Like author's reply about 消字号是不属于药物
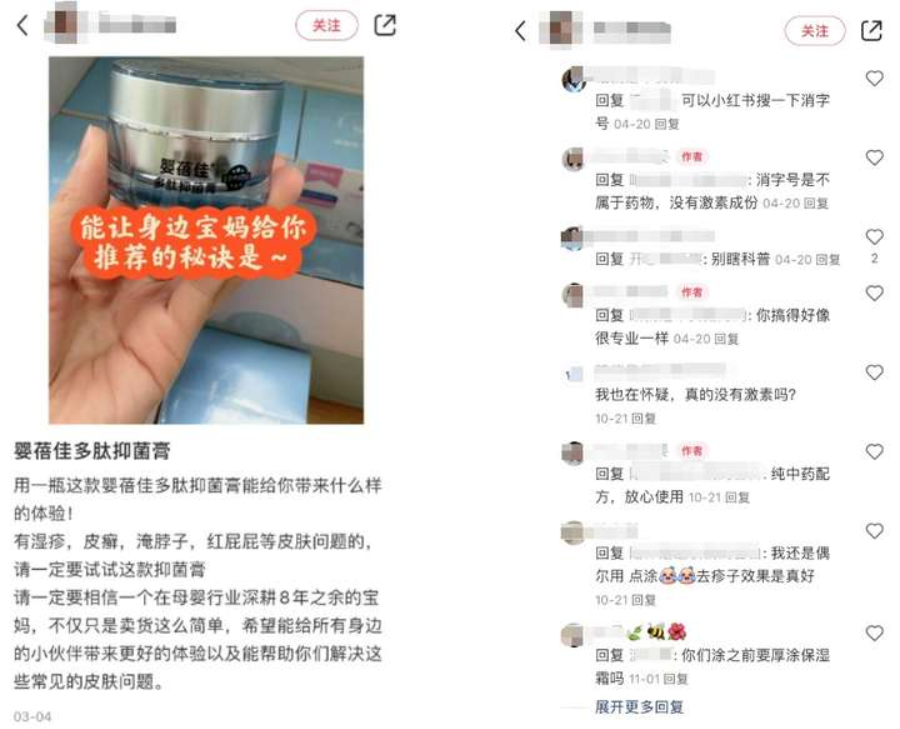900x729 pixels. coord(874,157)
